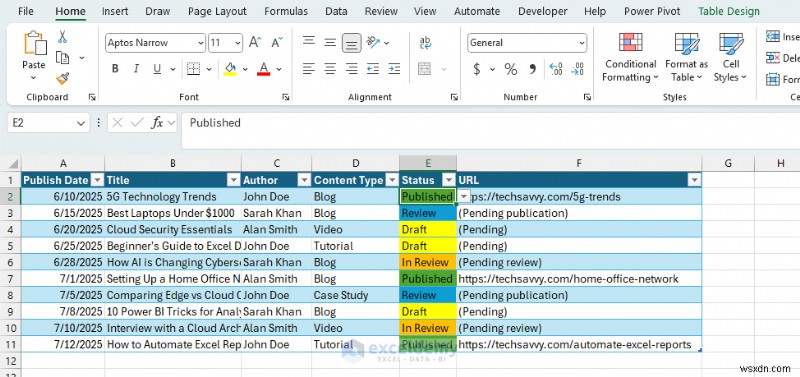800x377 pixels.
Task: Click the Paste clipboard icon
Action: [34, 43]
